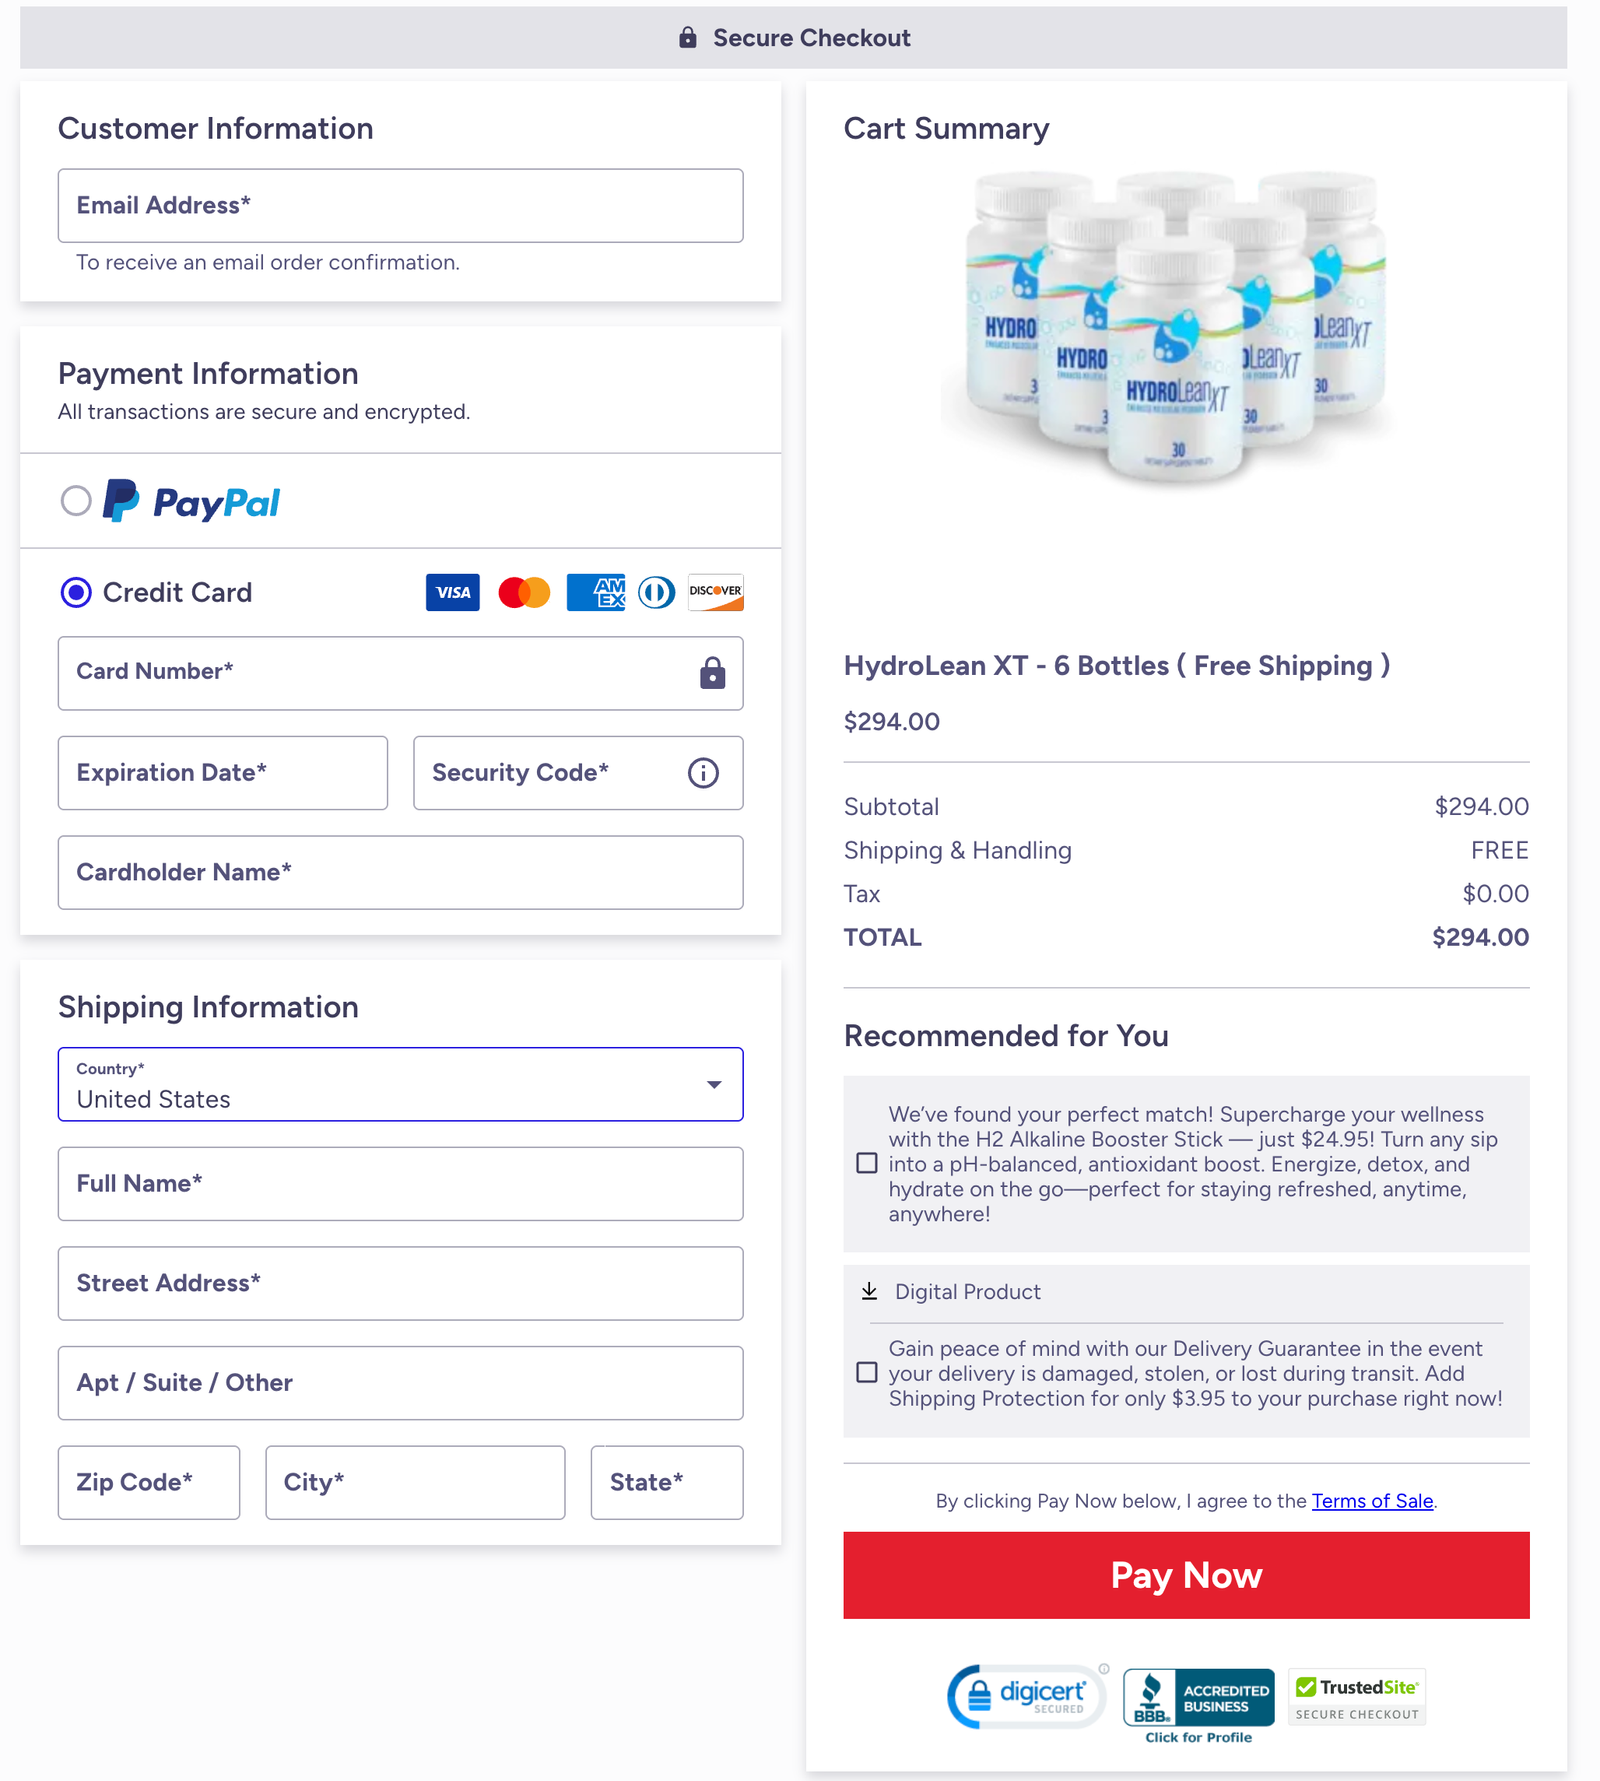Image resolution: width=1600 pixels, height=1781 pixels.
Task: Click the Mastercard icon
Action: pos(524,592)
